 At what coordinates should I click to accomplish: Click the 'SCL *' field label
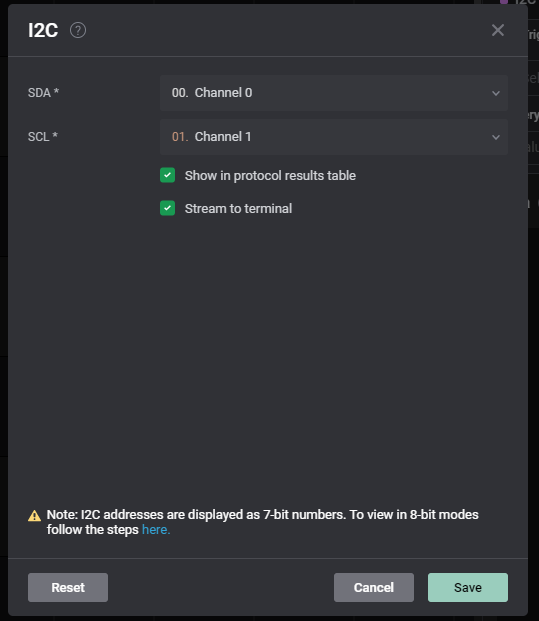[43, 137]
